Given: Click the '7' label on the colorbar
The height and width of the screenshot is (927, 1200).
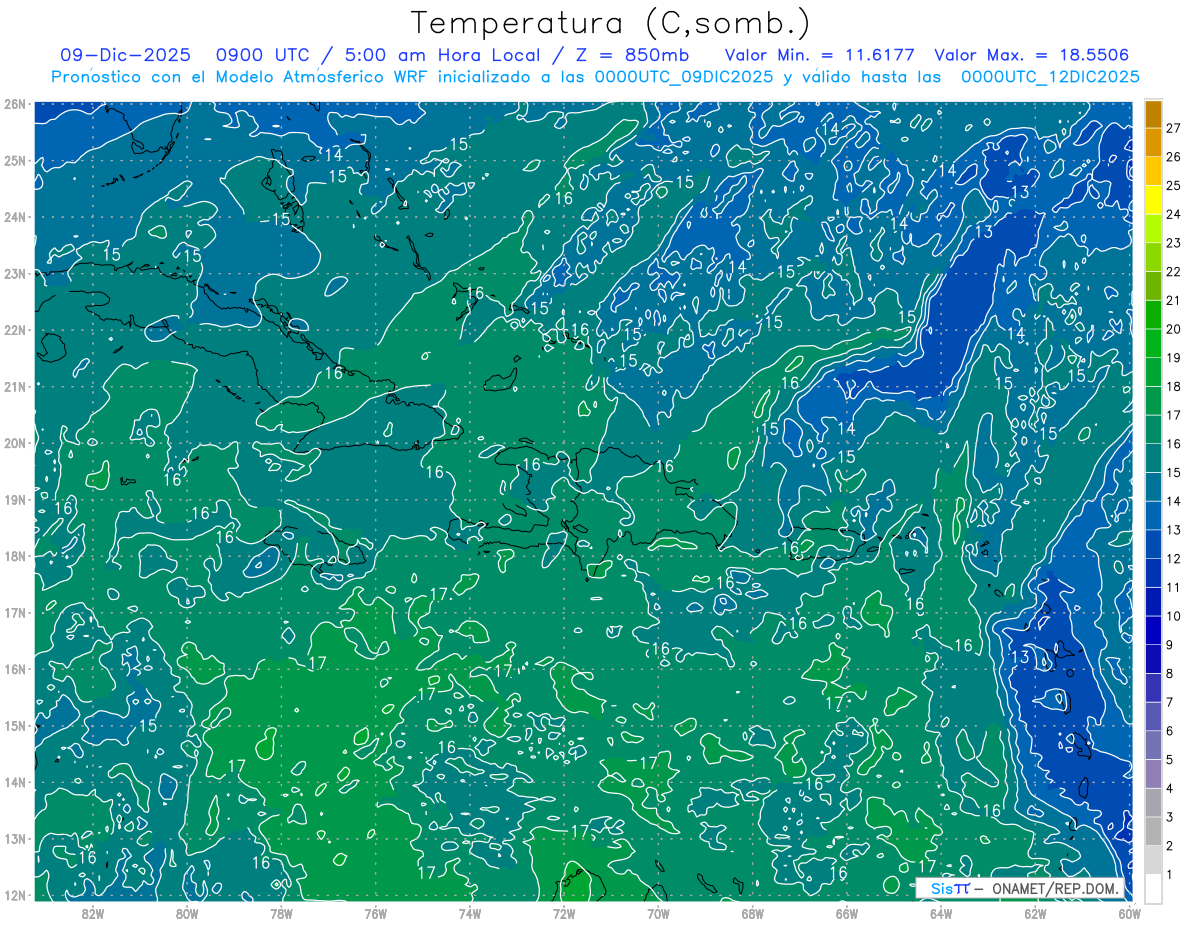Looking at the screenshot, I should click(x=1169, y=703).
